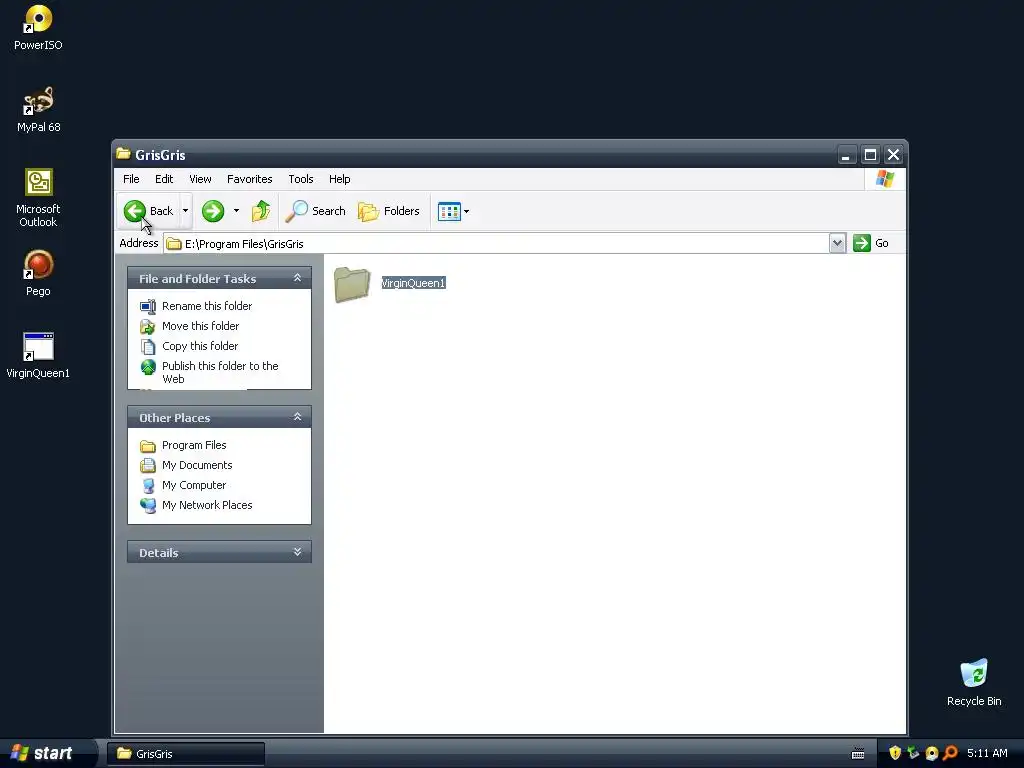The width and height of the screenshot is (1024, 768).
Task: Go to Program Files in Other Places
Action: point(194,445)
